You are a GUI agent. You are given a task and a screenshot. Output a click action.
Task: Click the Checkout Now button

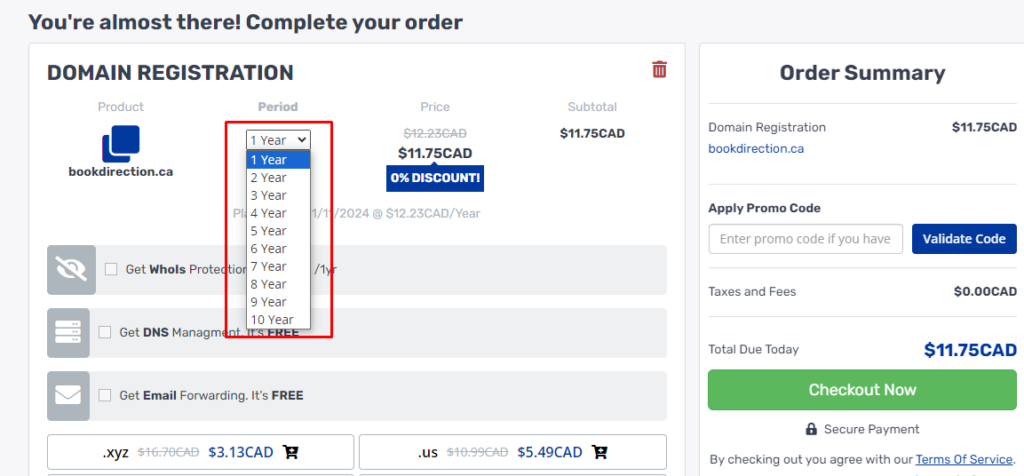[862, 390]
